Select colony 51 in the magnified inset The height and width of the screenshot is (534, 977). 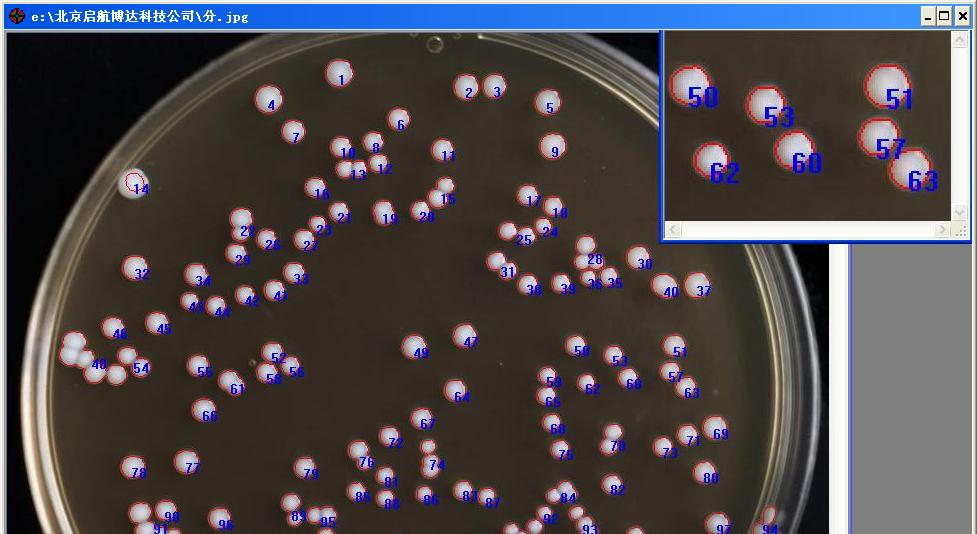point(887,86)
